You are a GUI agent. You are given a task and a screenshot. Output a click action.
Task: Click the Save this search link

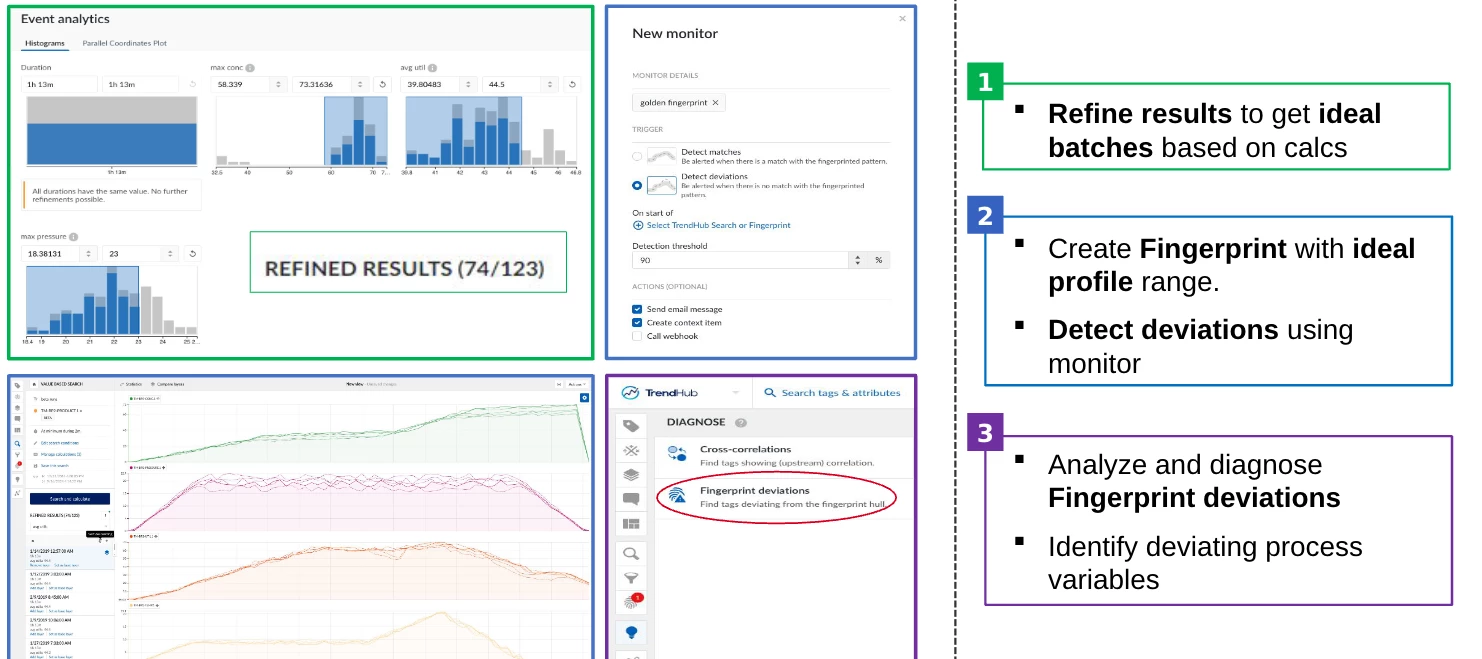tap(53, 466)
